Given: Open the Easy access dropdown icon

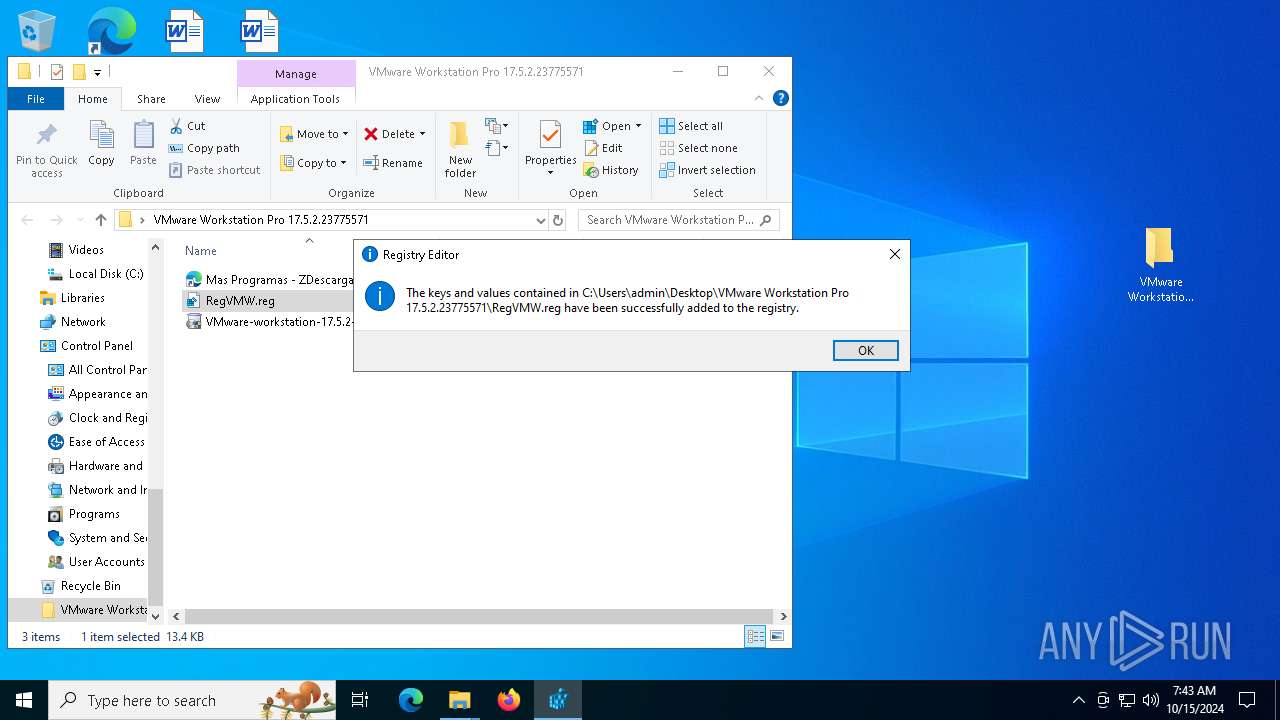Looking at the screenshot, I should tap(497, 148).
